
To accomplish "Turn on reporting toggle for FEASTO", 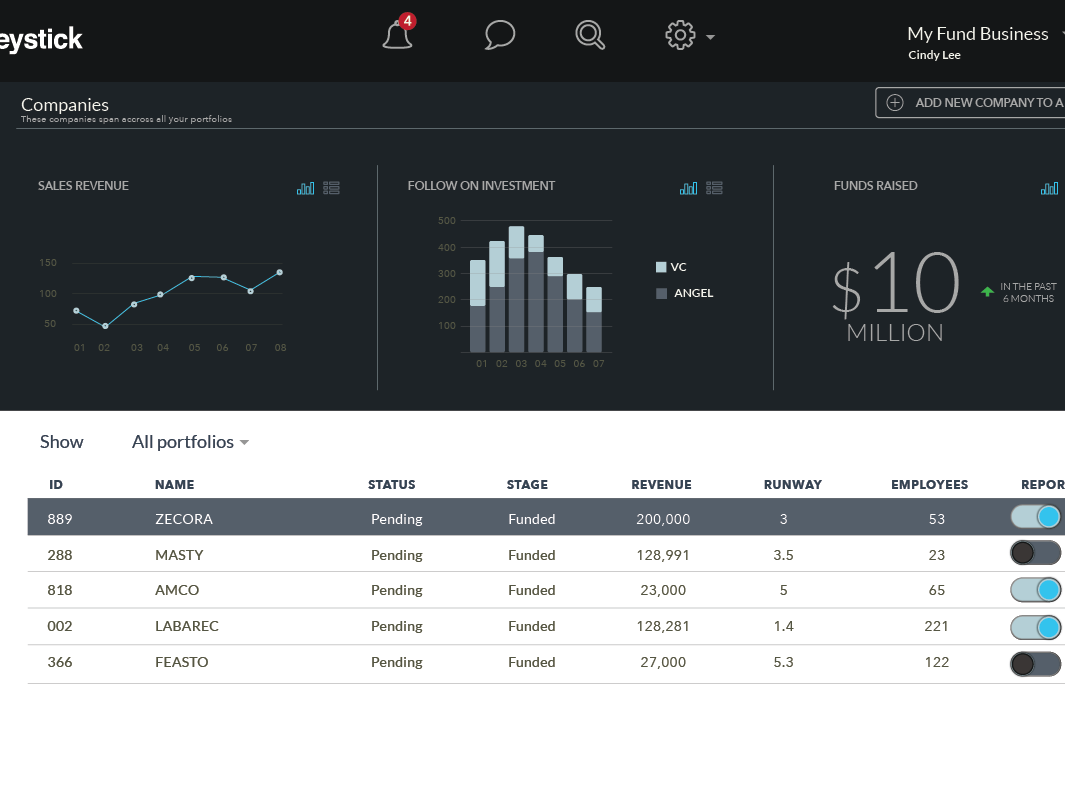I will tap(1036, 664).
